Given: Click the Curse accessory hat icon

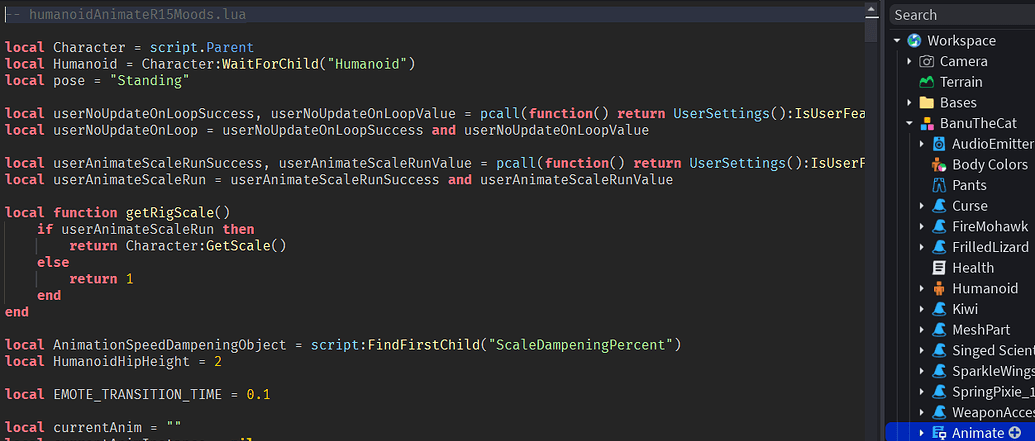Looking at the screenshot, I should (939, 206).
